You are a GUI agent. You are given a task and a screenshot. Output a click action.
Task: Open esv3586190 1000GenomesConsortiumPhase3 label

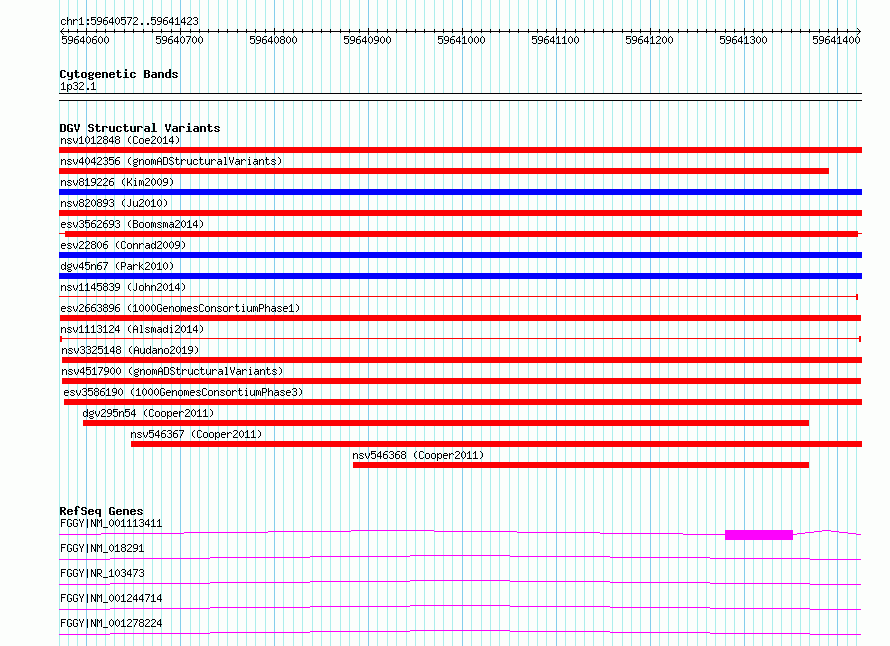(x=183, y=392)
